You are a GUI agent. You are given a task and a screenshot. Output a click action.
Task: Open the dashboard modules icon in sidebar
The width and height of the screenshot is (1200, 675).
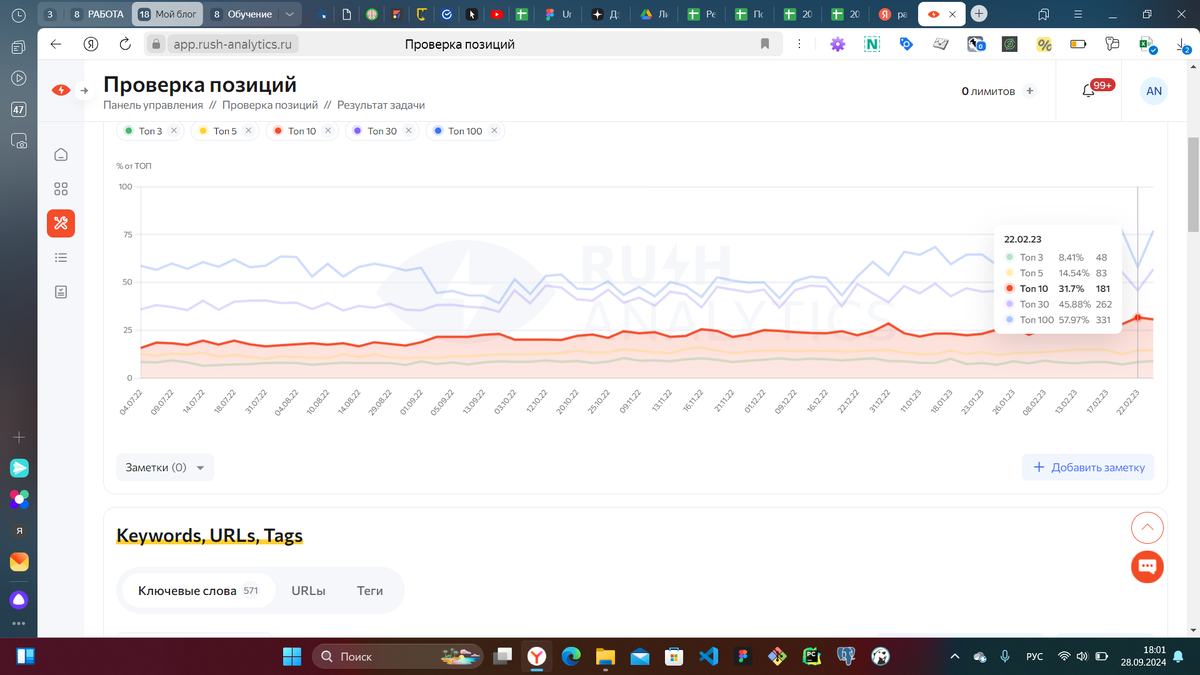pyautogui.click(x=61, y=188)
